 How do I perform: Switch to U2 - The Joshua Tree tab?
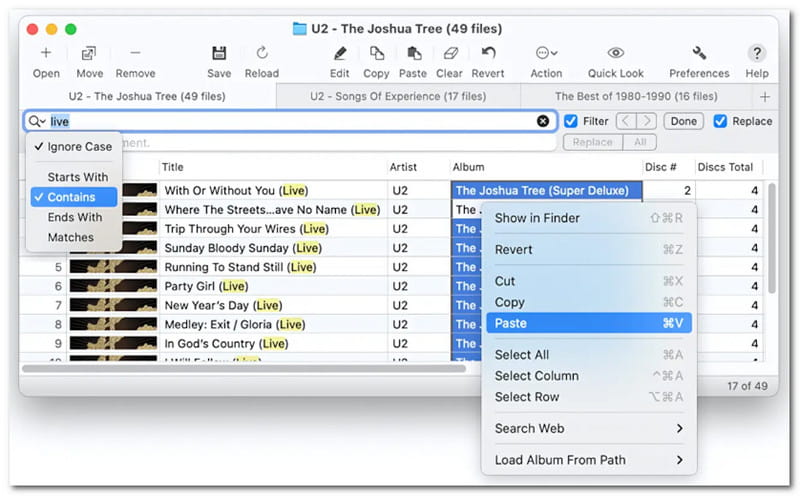147,96
